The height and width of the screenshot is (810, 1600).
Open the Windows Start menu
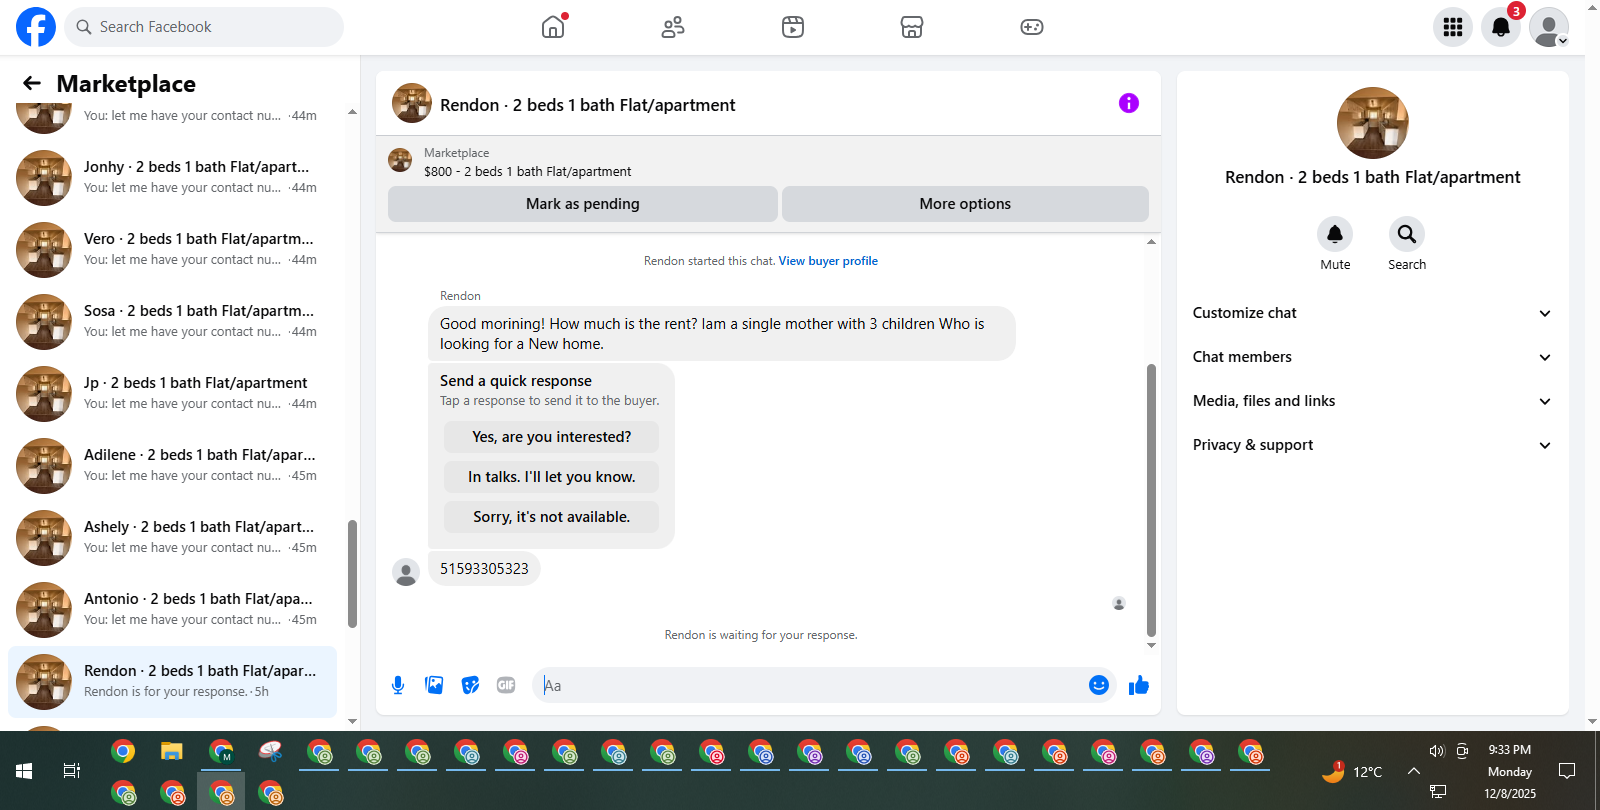(24, 771)
